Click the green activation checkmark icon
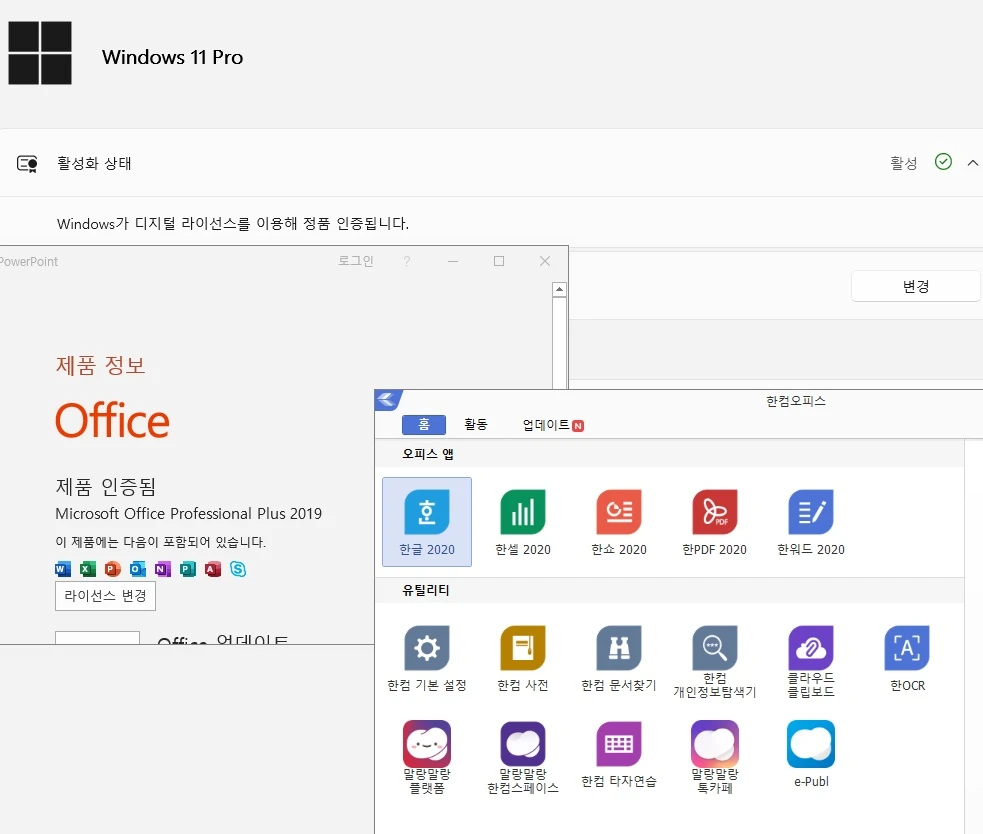The height and width of the screenshot is (834, 983). click(943, 162)
